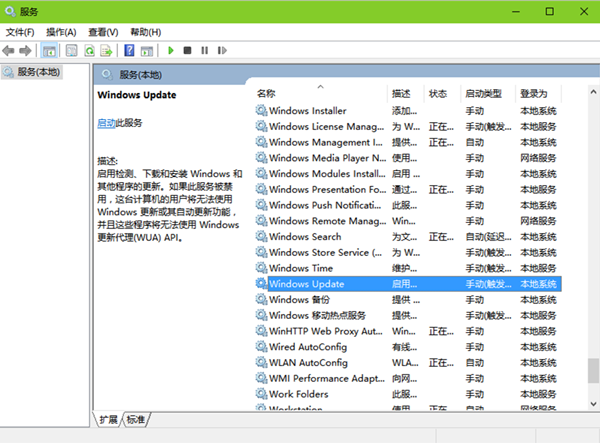Click the Stop service square icon
Screen dimensions: 600x443
[187, 50]
